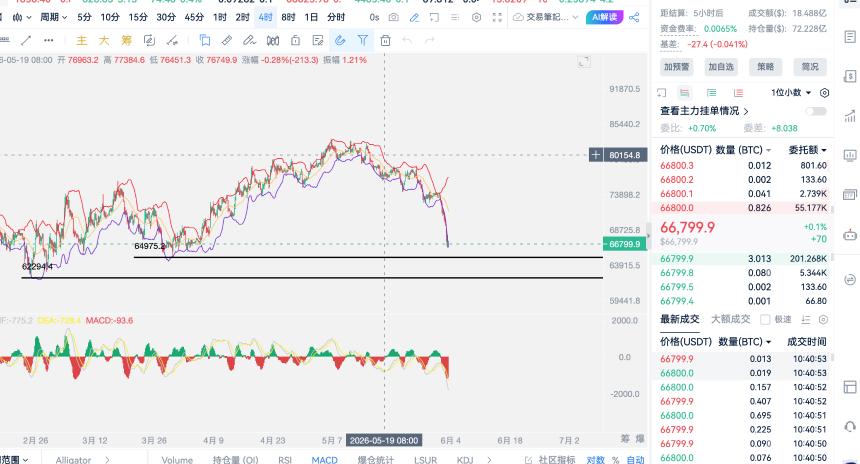Open more drawing tools ellipsis
Image resolution: width=860 pixels, height=464 pixels.
tap(49, 41)
